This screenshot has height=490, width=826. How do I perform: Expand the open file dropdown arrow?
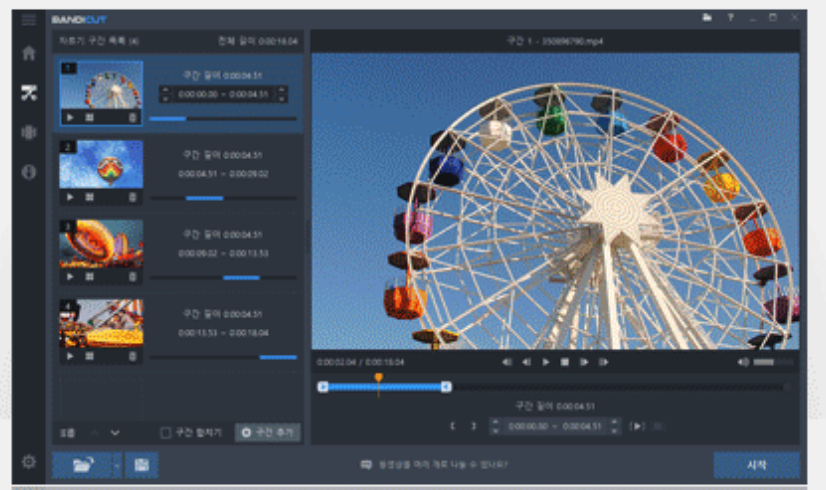(x=117, y=465)
